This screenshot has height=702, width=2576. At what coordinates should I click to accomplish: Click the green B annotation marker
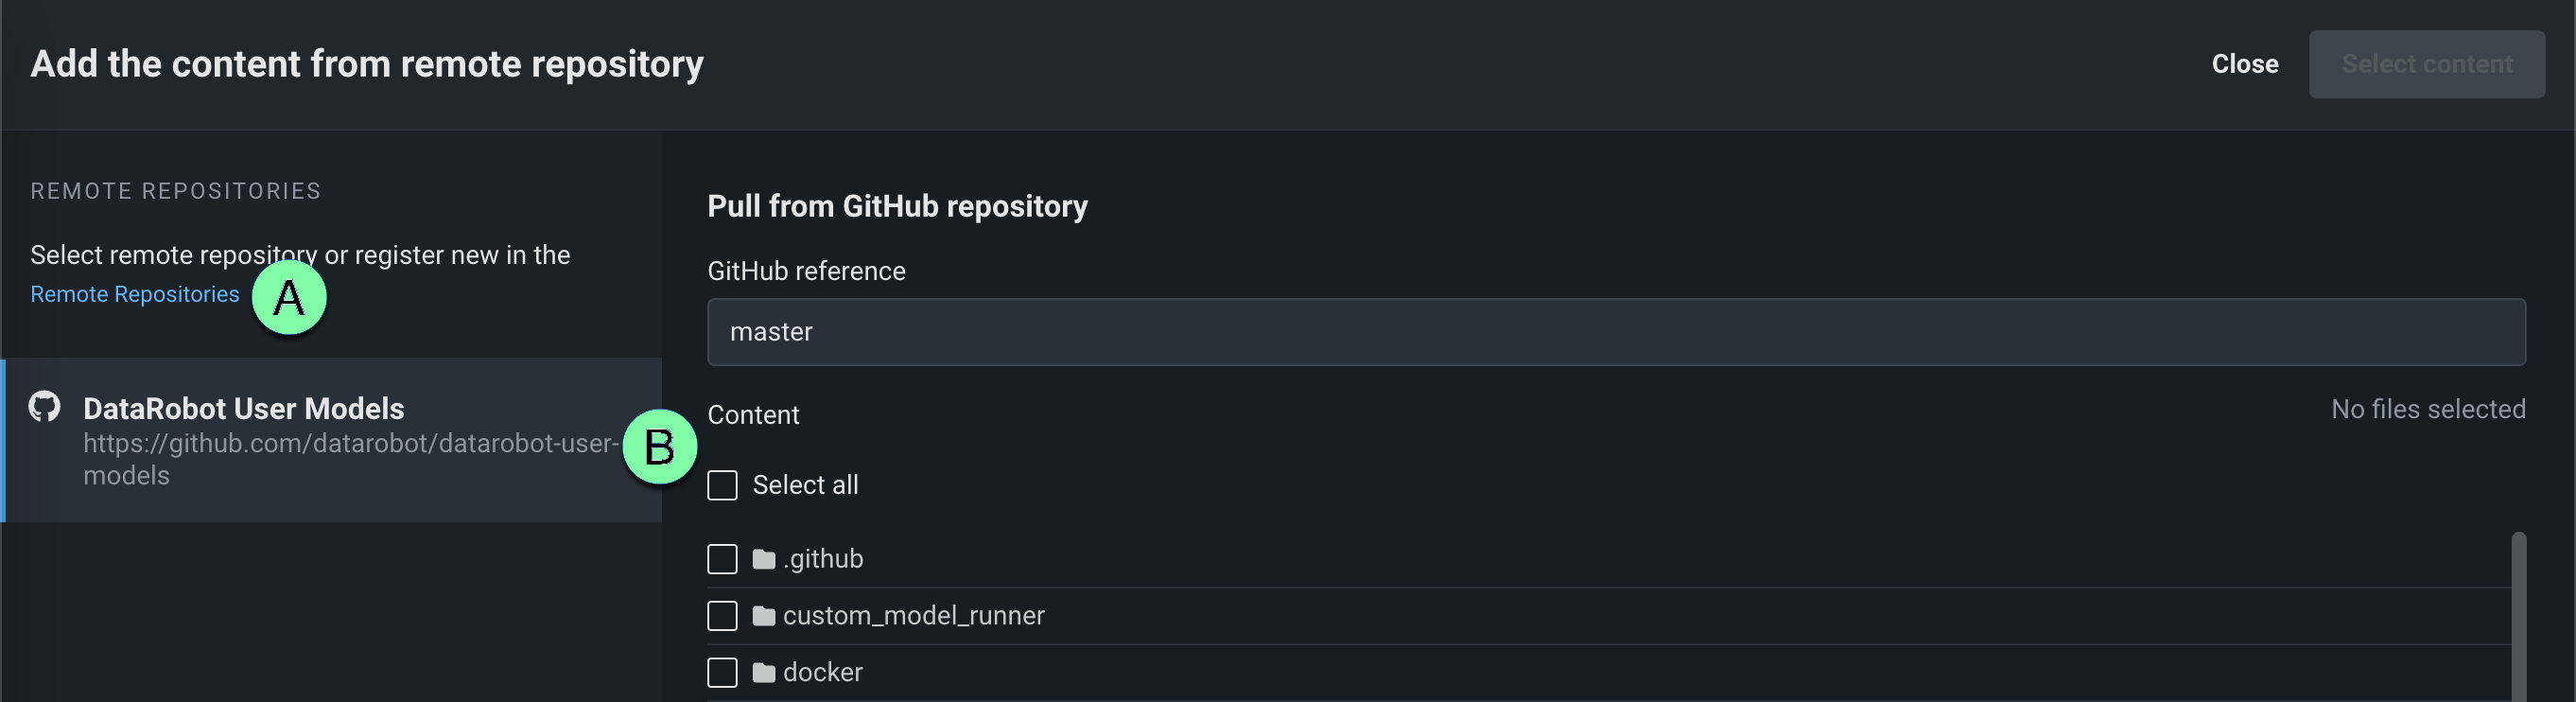[659, 446]
